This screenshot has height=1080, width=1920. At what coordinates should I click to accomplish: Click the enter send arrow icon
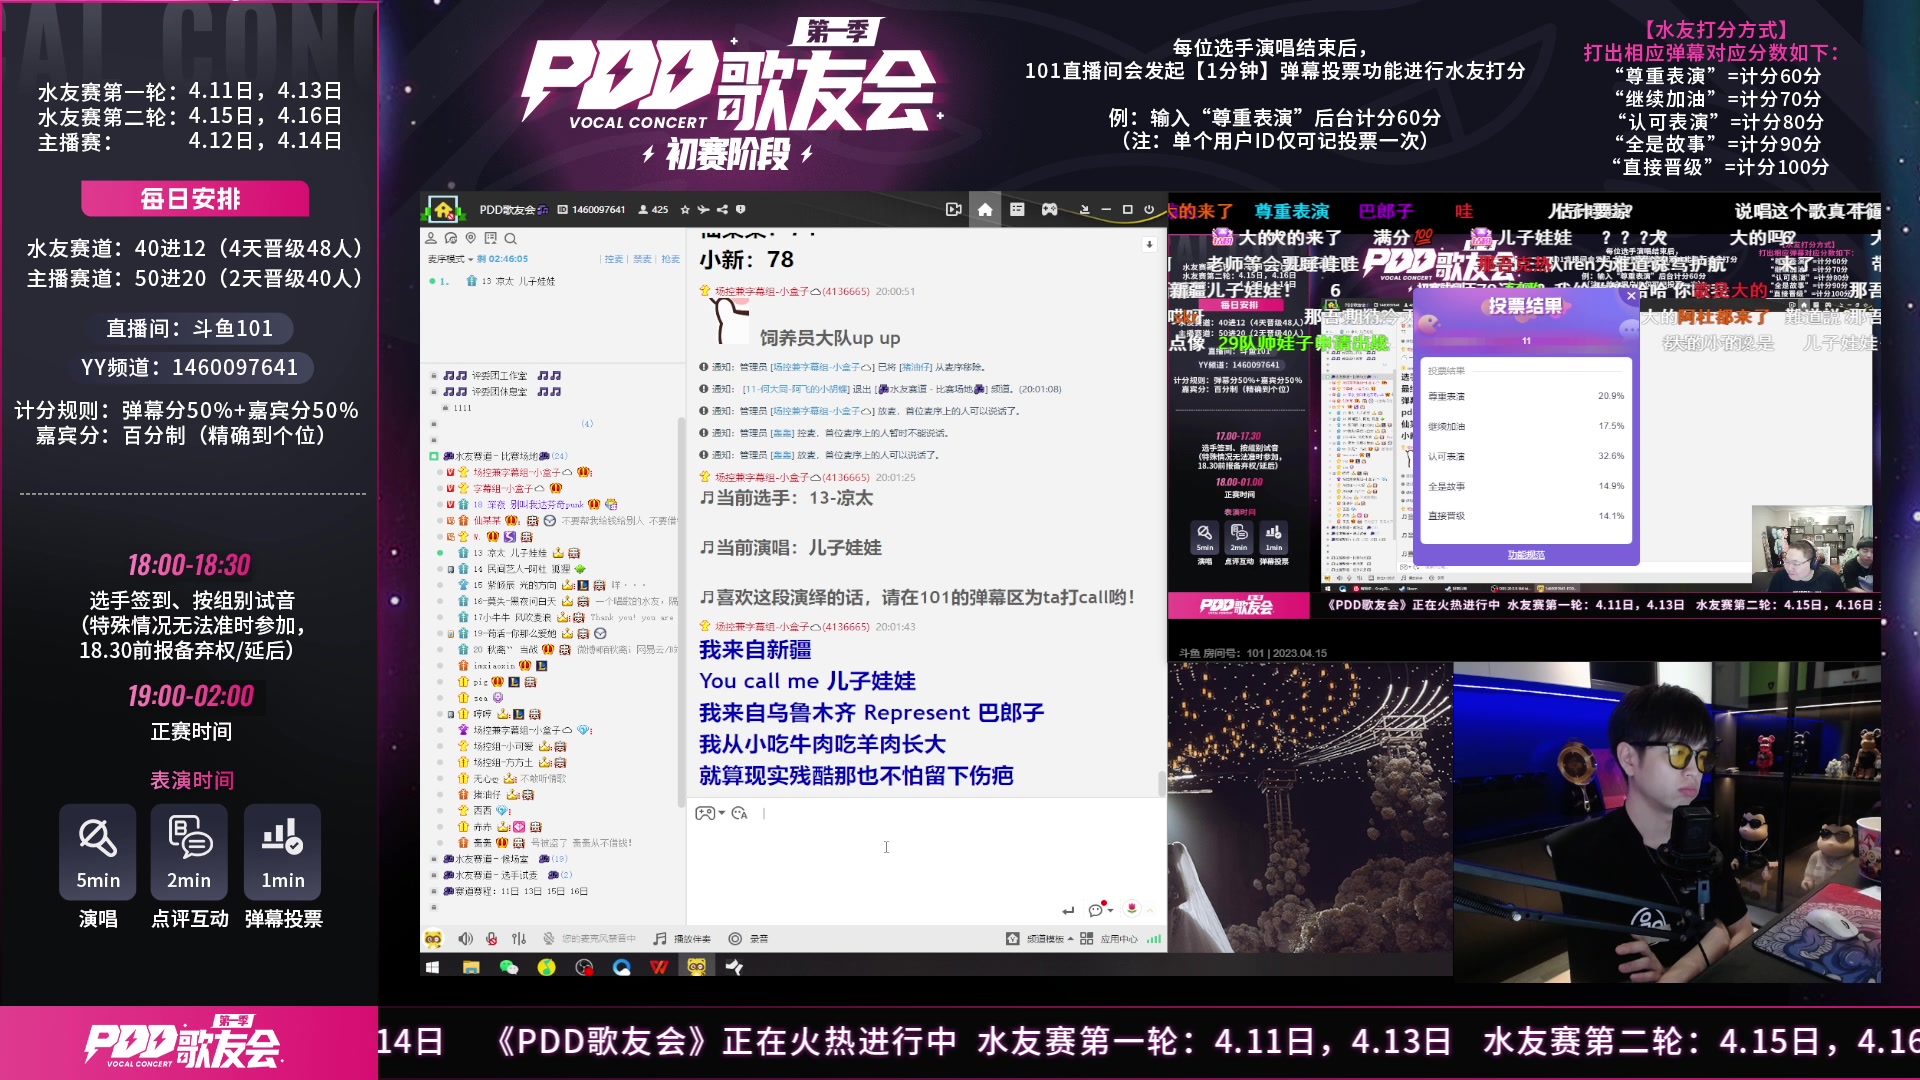click(1068, 910)
